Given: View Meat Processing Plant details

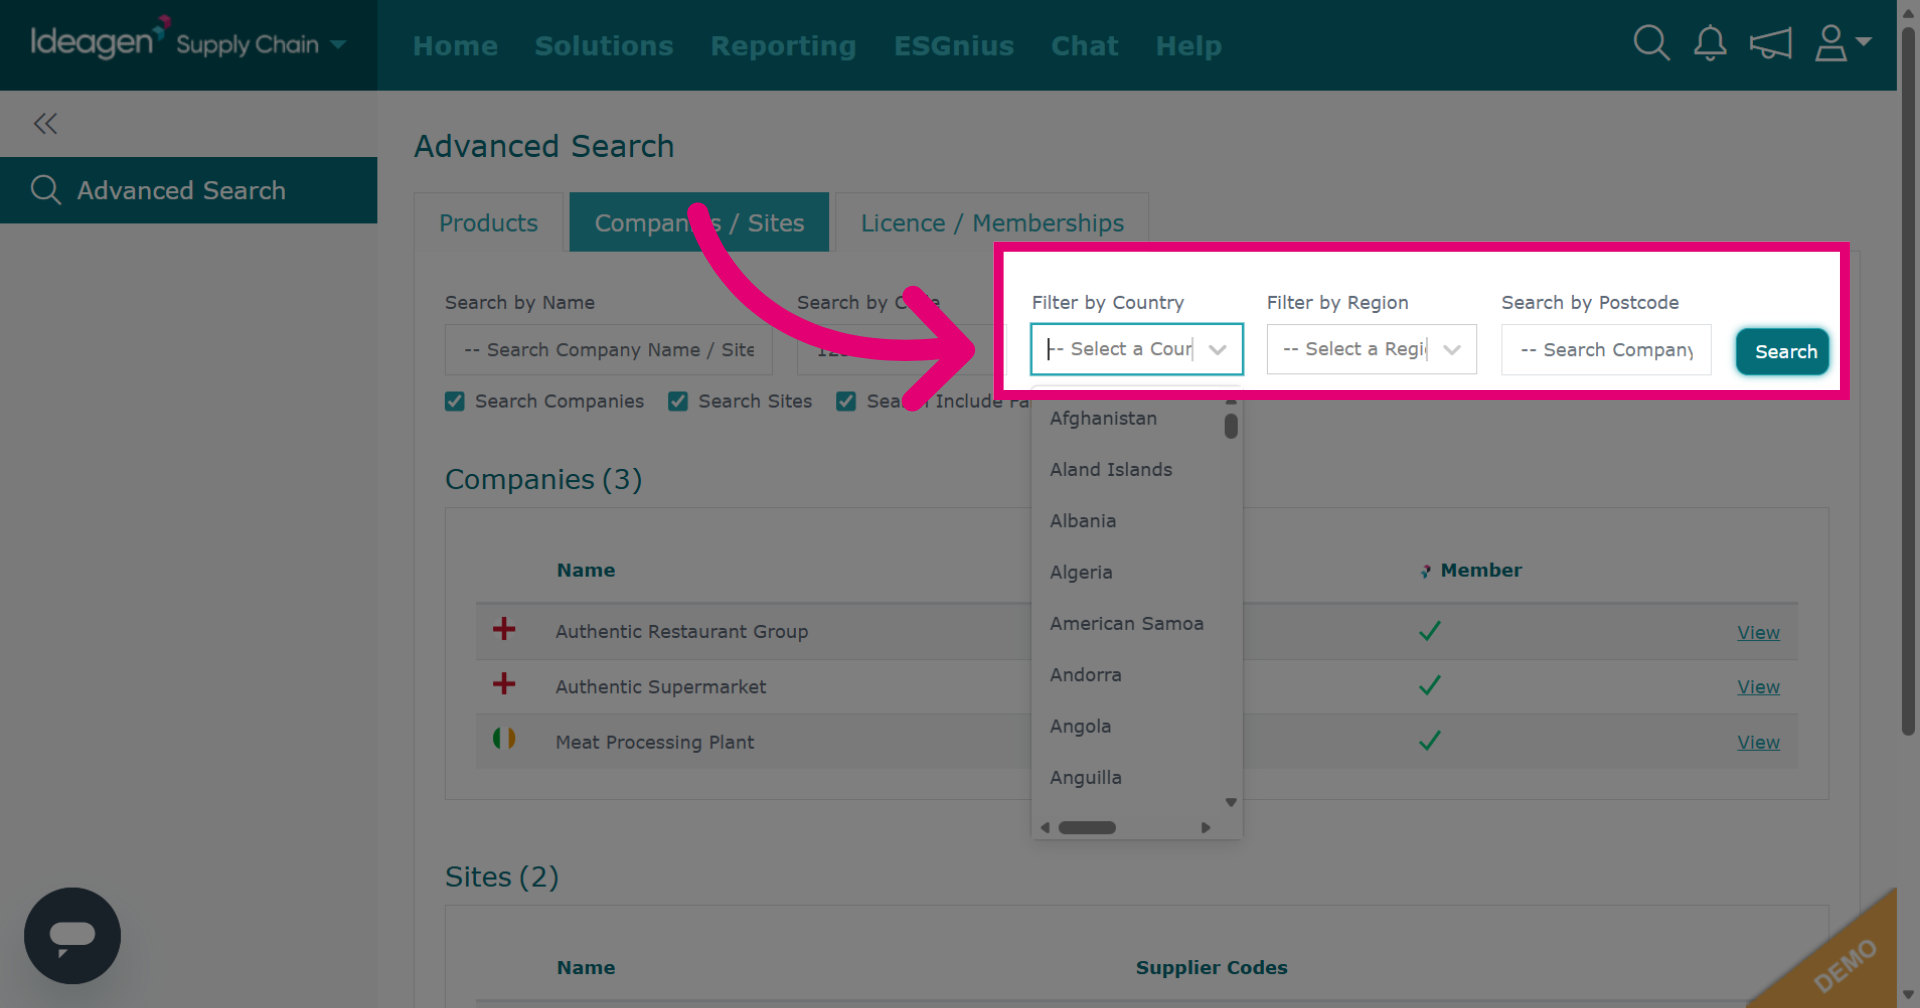Looking at the screenshot, I should [1758, 742].
